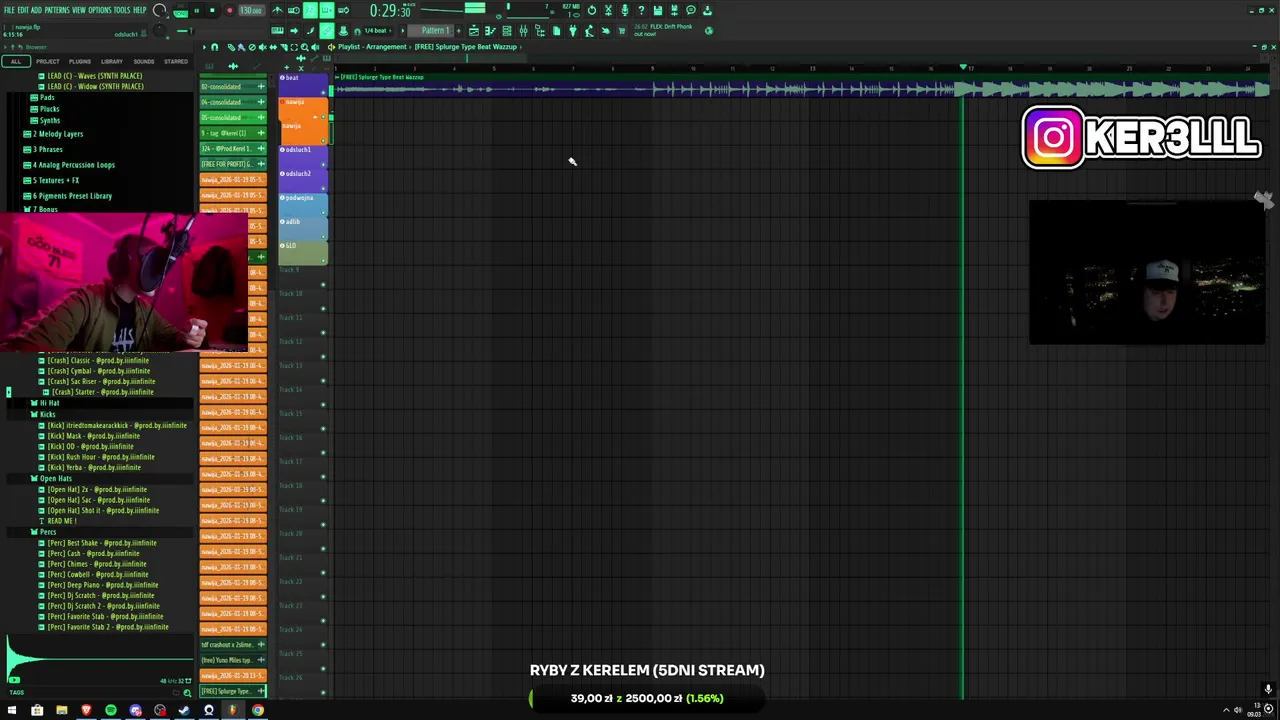Image resolution: width=1280 pixels, height=720 pixels.
Task: Toggle the metronome icon
Action: (277, 10)
